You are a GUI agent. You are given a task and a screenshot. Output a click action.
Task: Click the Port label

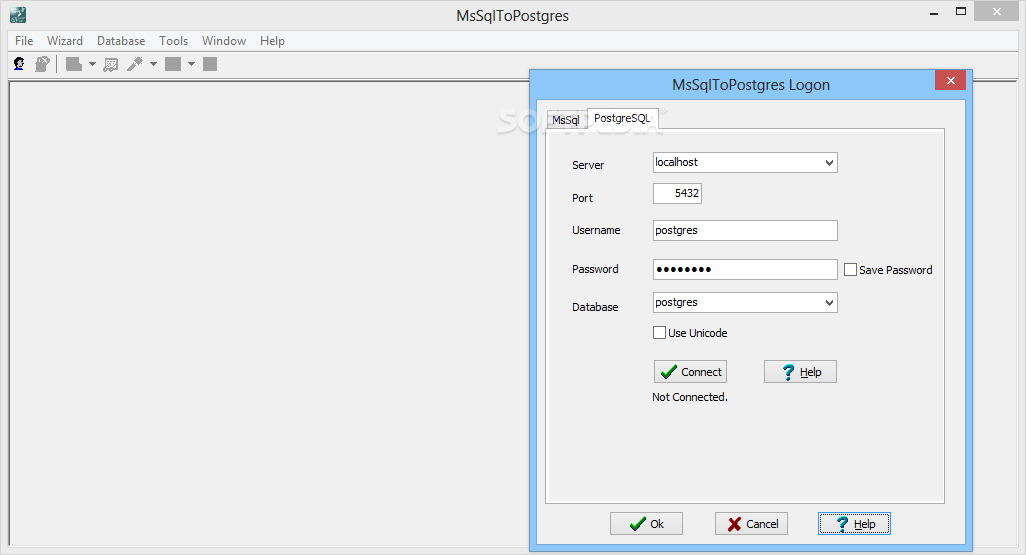click(x=582, y=198)
